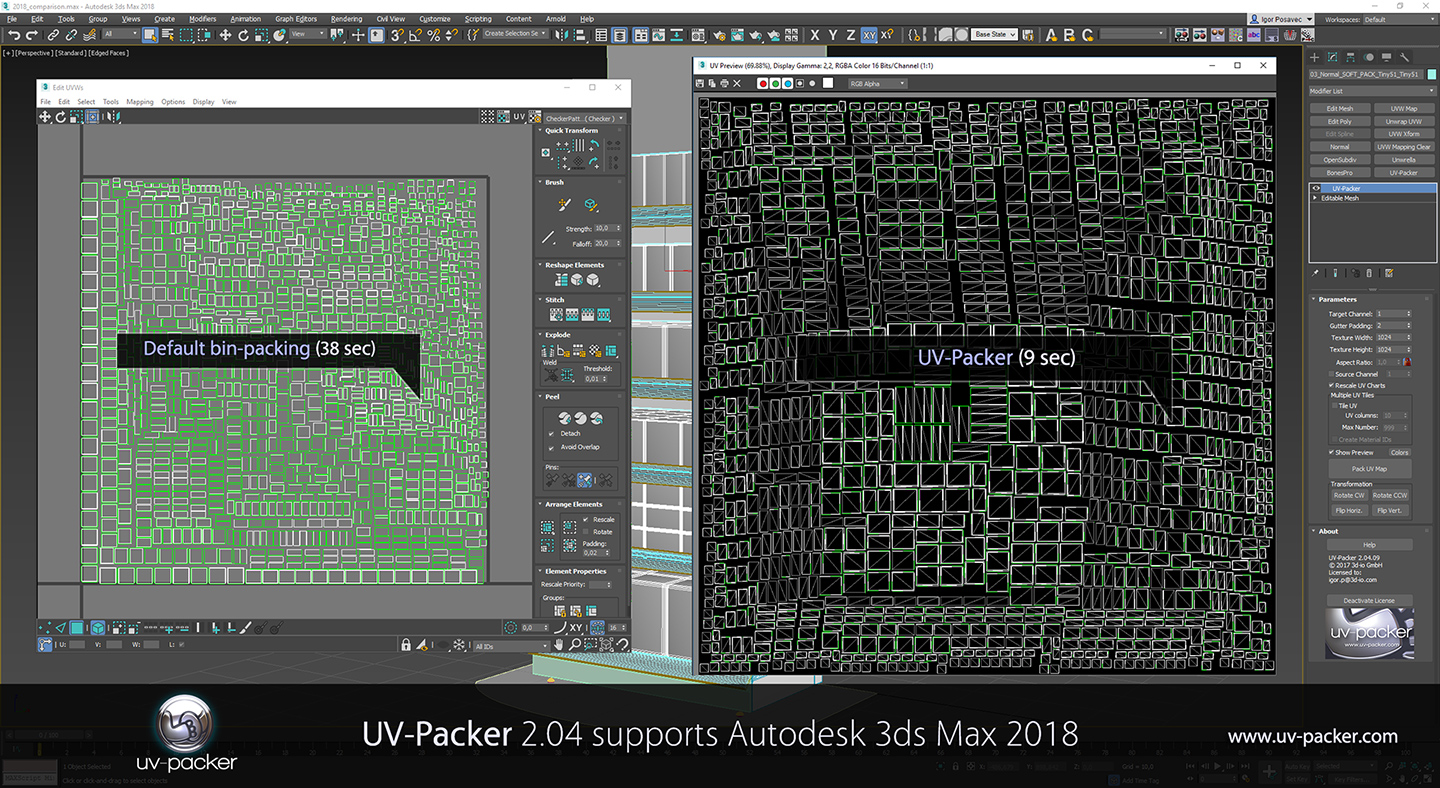This screenshot has height=788, width=1440.
Task: Click the Weld icon in Explode rollout
Action: (549, 374)
